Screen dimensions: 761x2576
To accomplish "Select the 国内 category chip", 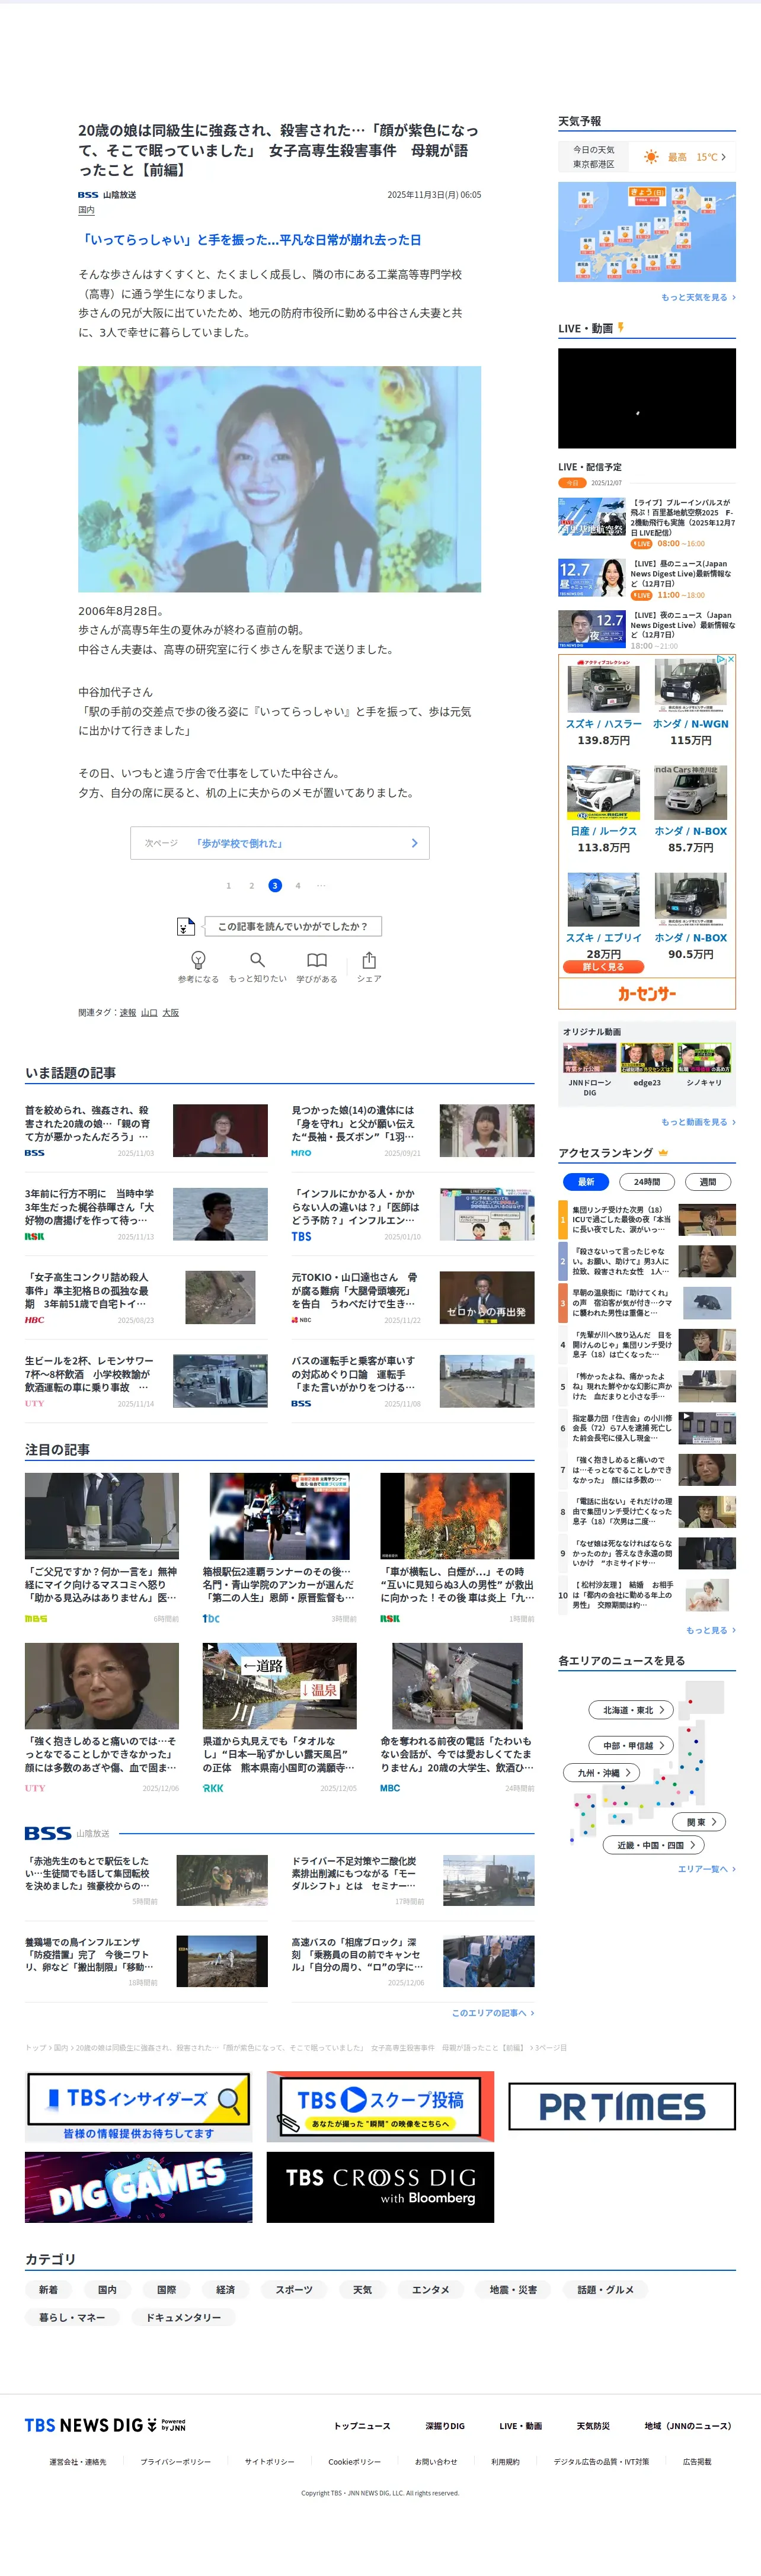I will [107, 2289].
